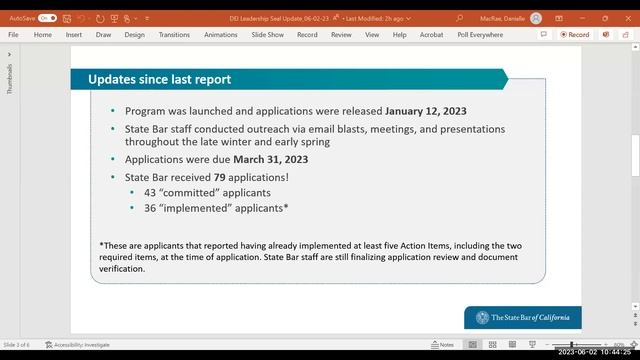The image size is (640, 360).
Task: Click the Comments speech bubble icon
Action: coord(544,35)
